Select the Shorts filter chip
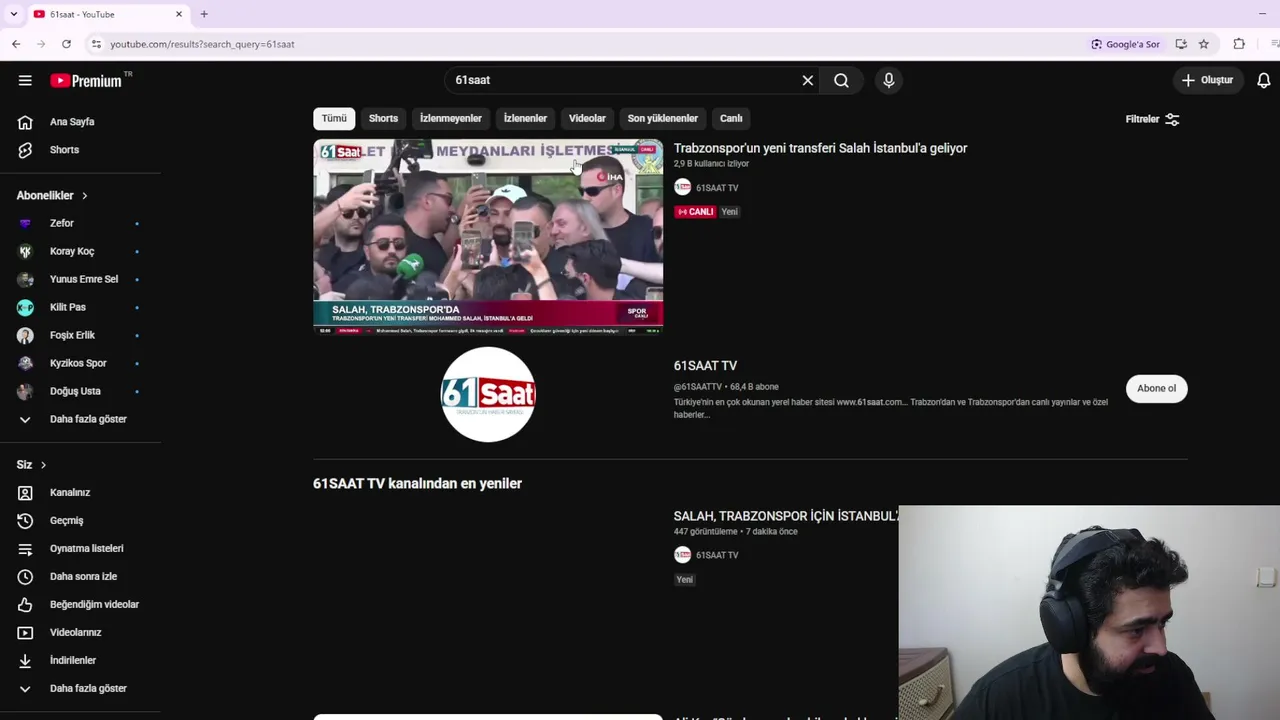Screen dimensions: 1280x720 click(383, 118)
